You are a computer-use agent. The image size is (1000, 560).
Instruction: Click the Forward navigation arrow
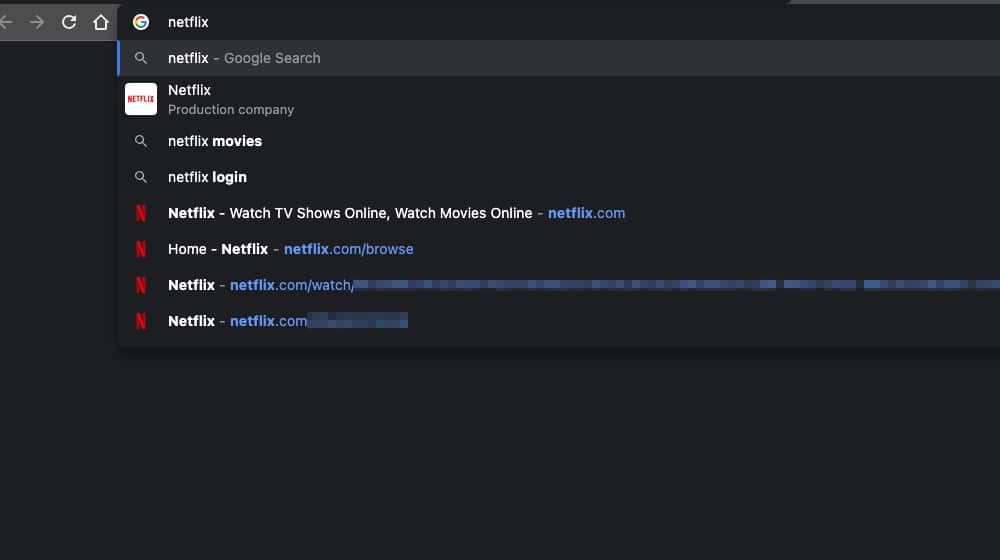37,22
